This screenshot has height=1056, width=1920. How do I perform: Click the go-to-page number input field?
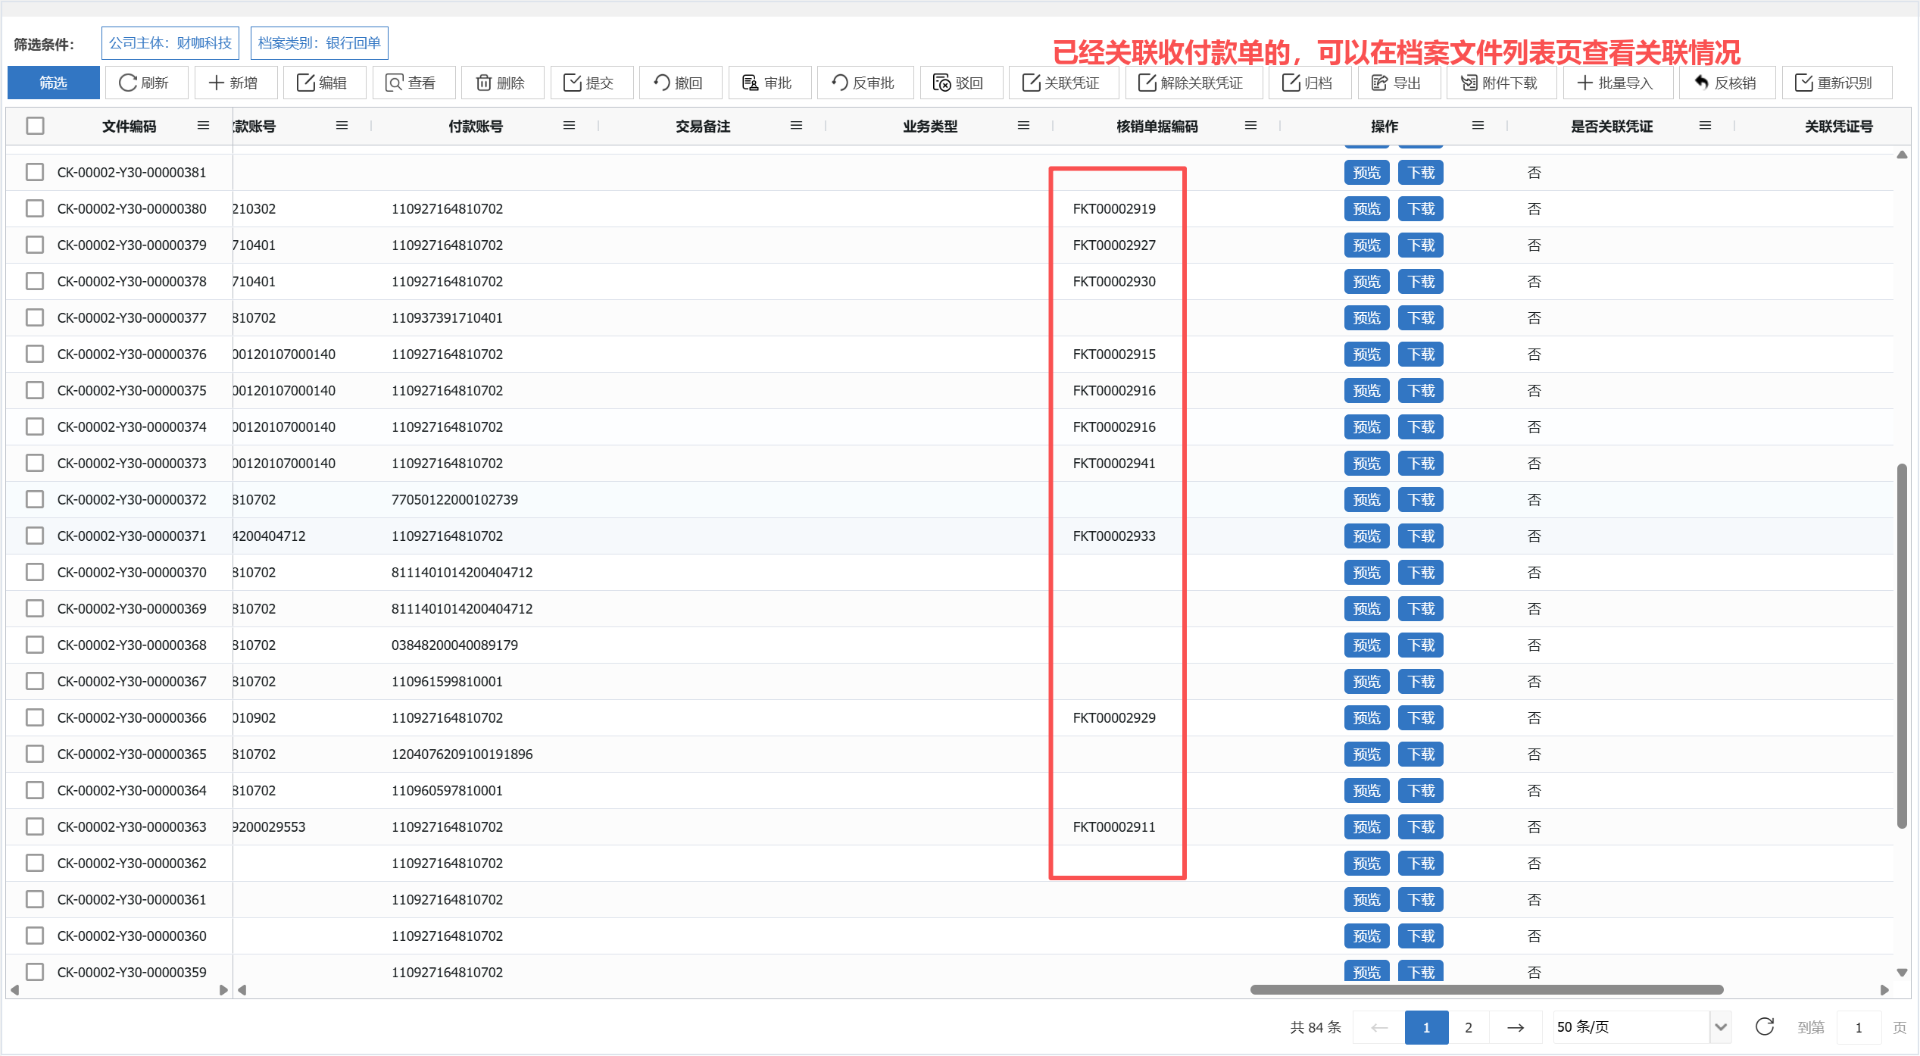pos(1858,1027)
